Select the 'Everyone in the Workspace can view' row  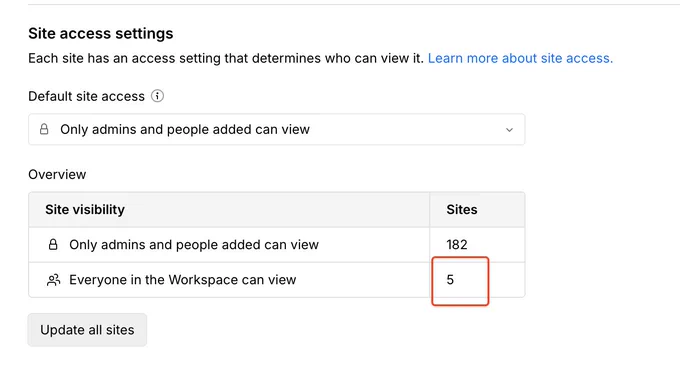point(277,280)
